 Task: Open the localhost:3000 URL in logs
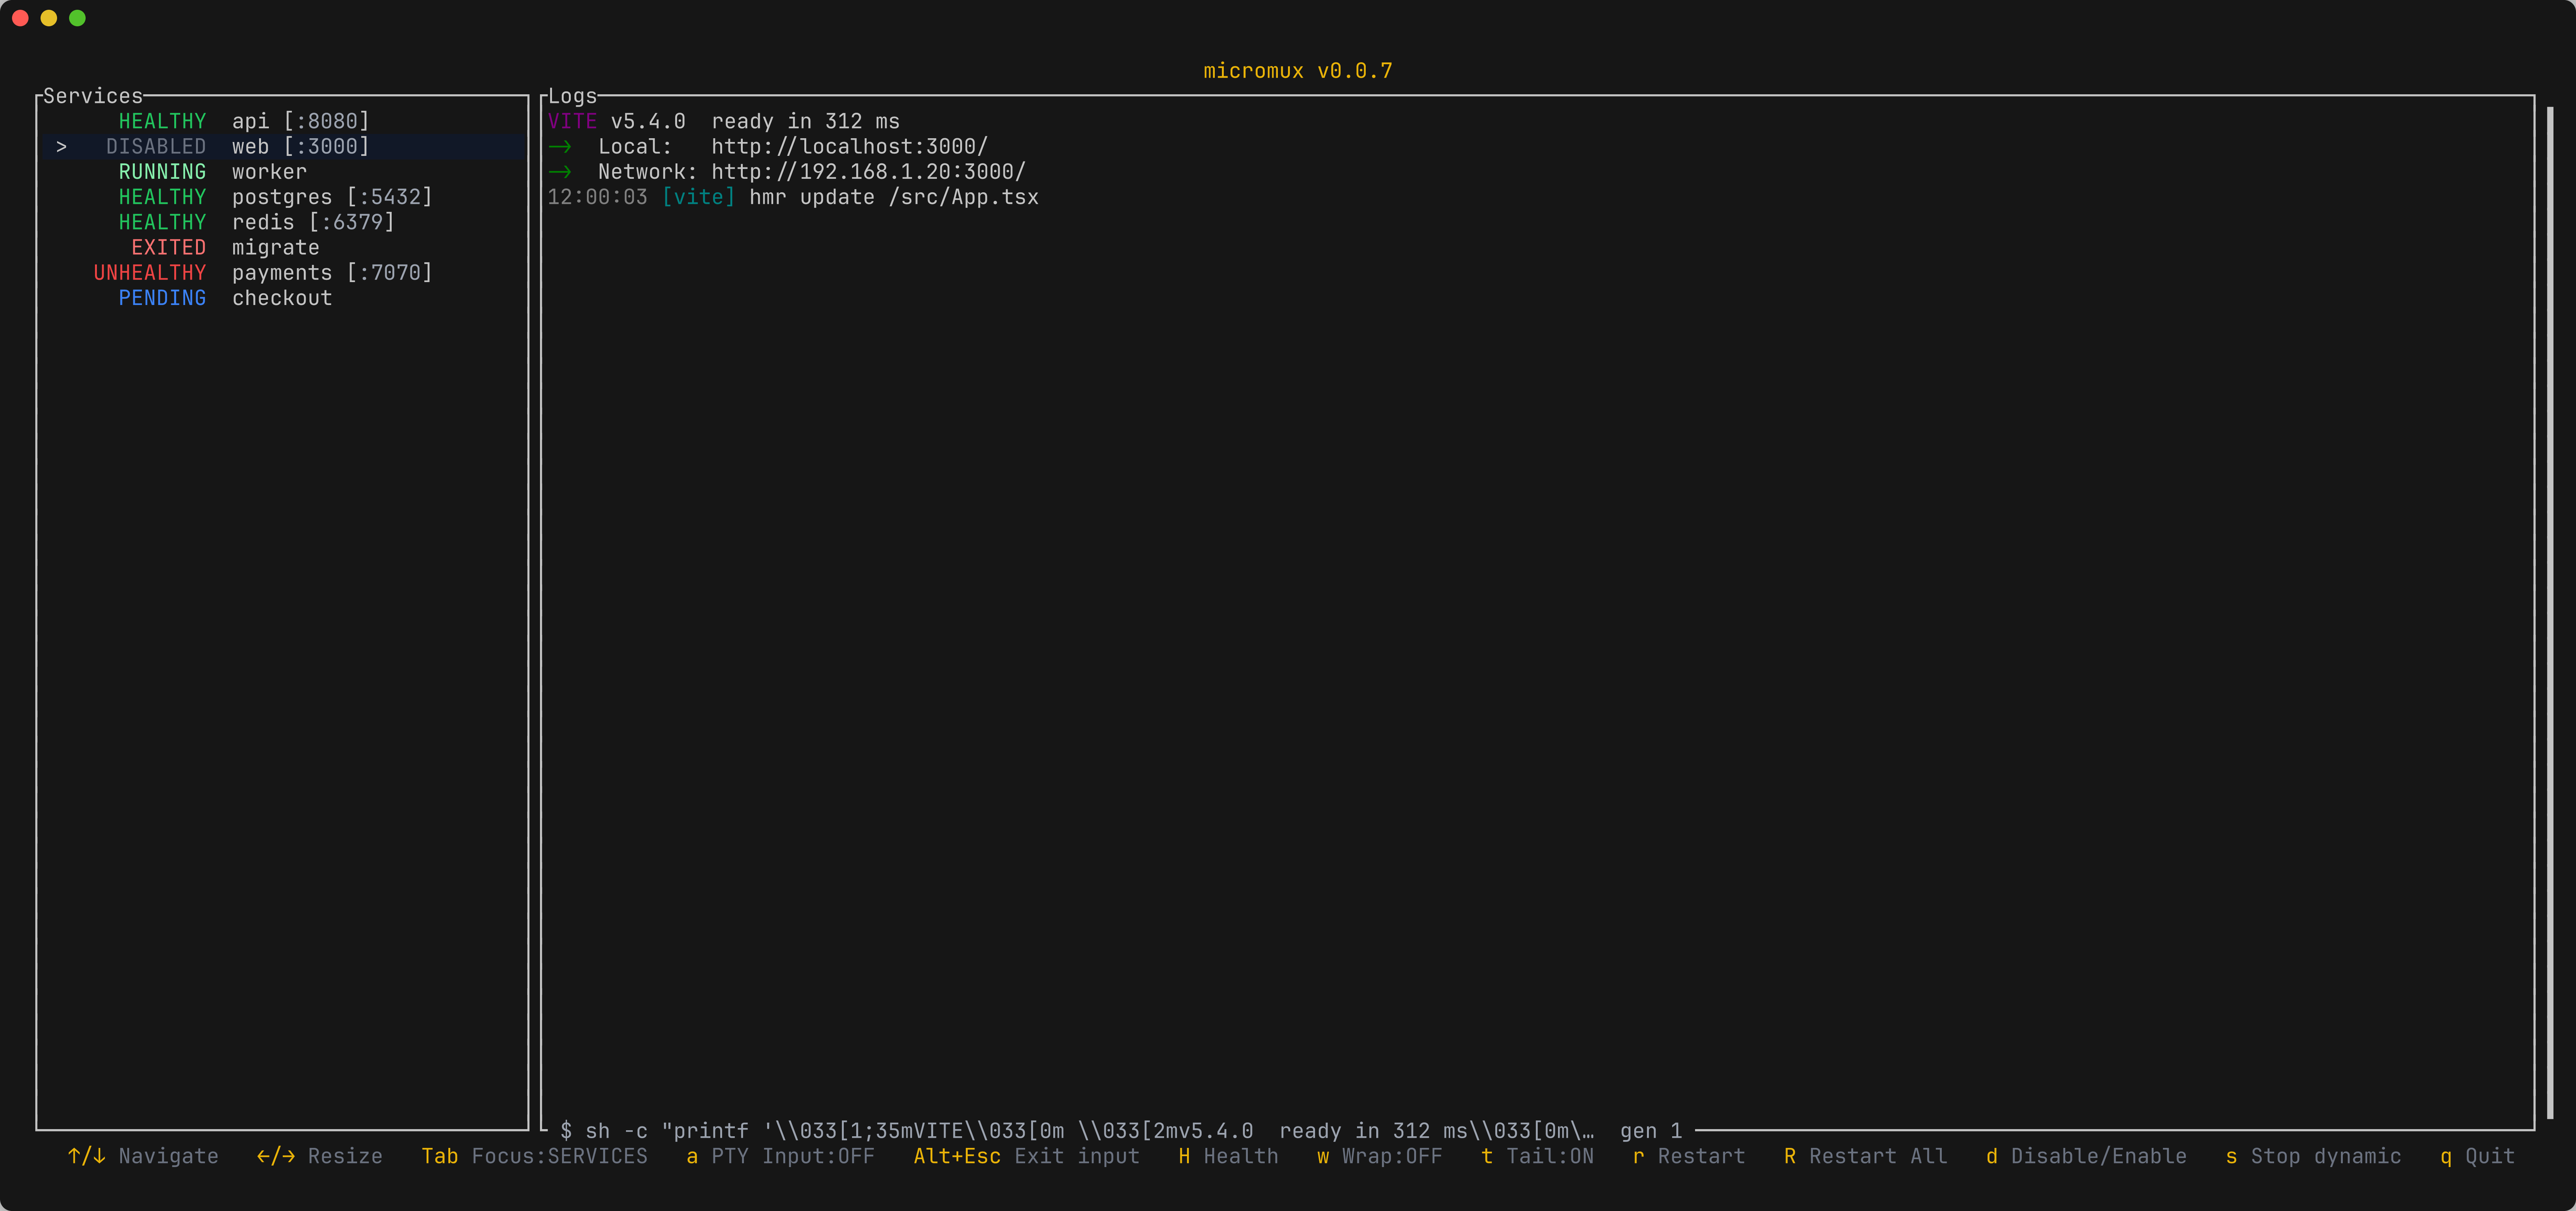click(x=849, y=146)
